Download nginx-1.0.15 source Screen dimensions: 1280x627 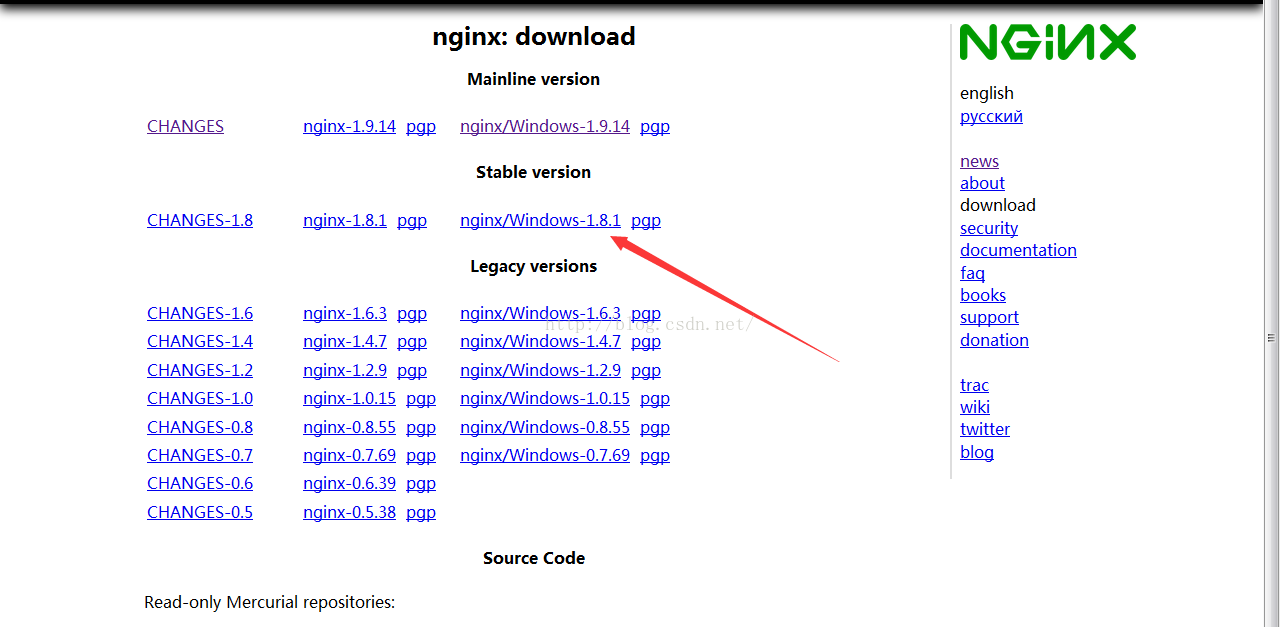click(349, 398)
